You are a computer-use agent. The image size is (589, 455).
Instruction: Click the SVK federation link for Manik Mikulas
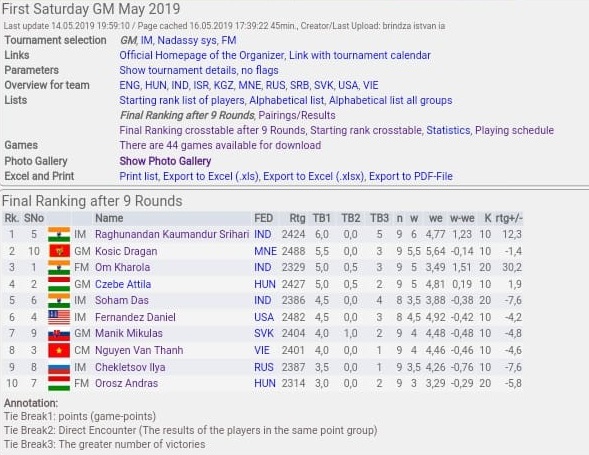click(x=264, y=334)
